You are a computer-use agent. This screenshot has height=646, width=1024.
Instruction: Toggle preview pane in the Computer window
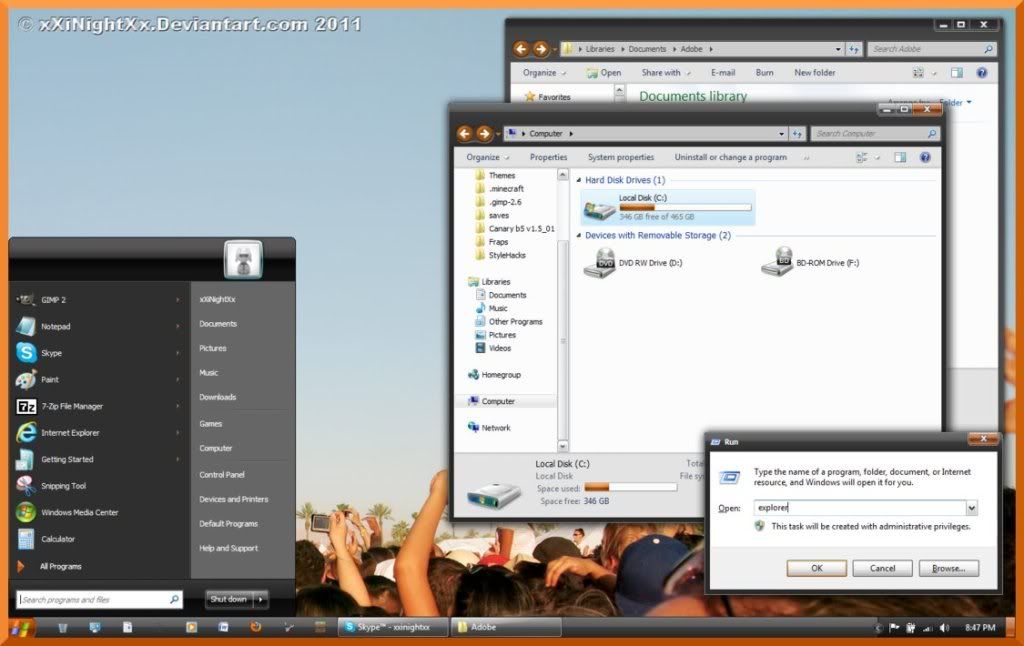tap(900, 157)
